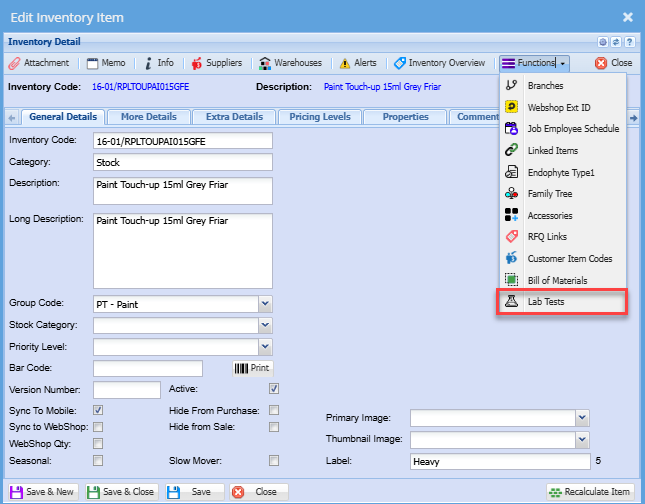
Task: Toggle Sync To Mobile checkbox
Action: 98,410
